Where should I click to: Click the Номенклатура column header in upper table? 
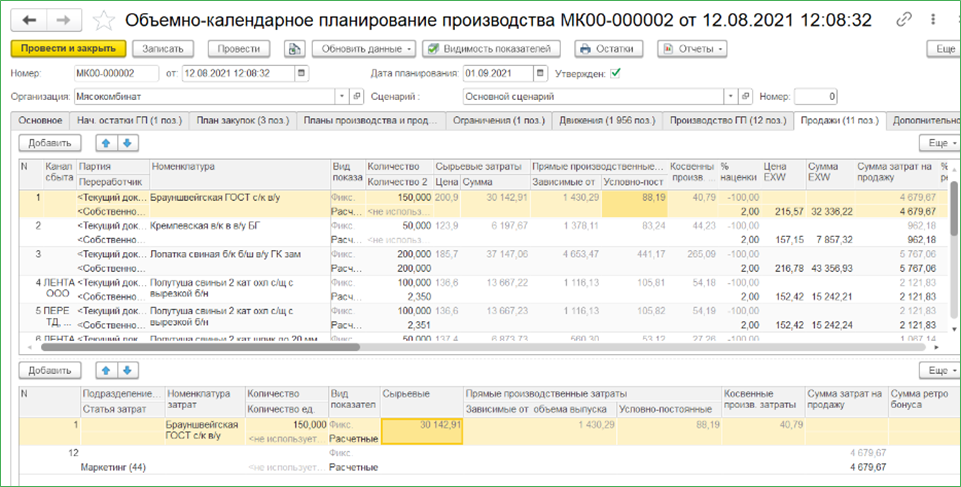pos(240,173)
